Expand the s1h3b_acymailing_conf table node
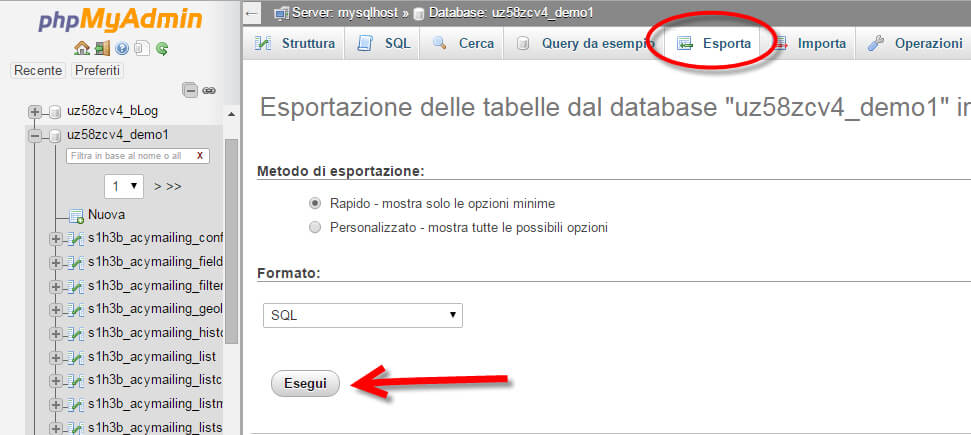Viewport: 971px width, 435px height. coord(55,239)
